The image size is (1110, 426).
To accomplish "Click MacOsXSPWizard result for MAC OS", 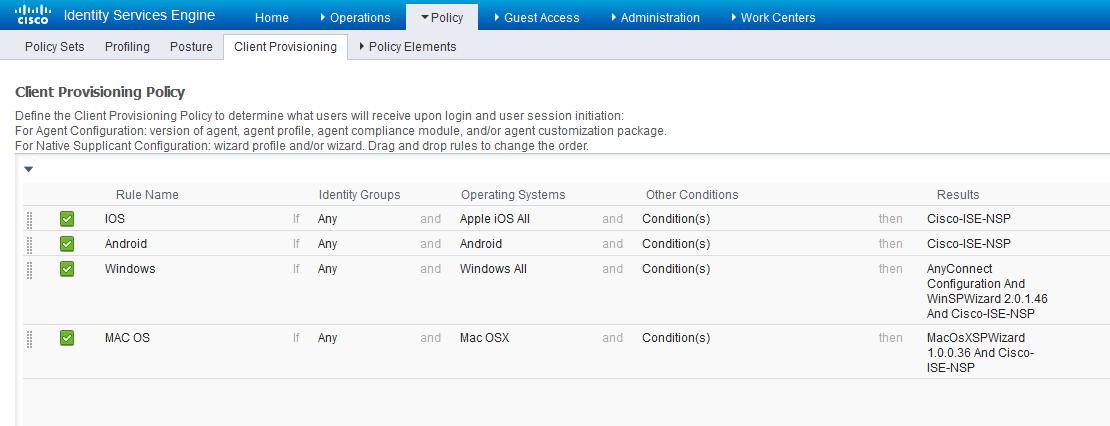I will click(981, 353).
